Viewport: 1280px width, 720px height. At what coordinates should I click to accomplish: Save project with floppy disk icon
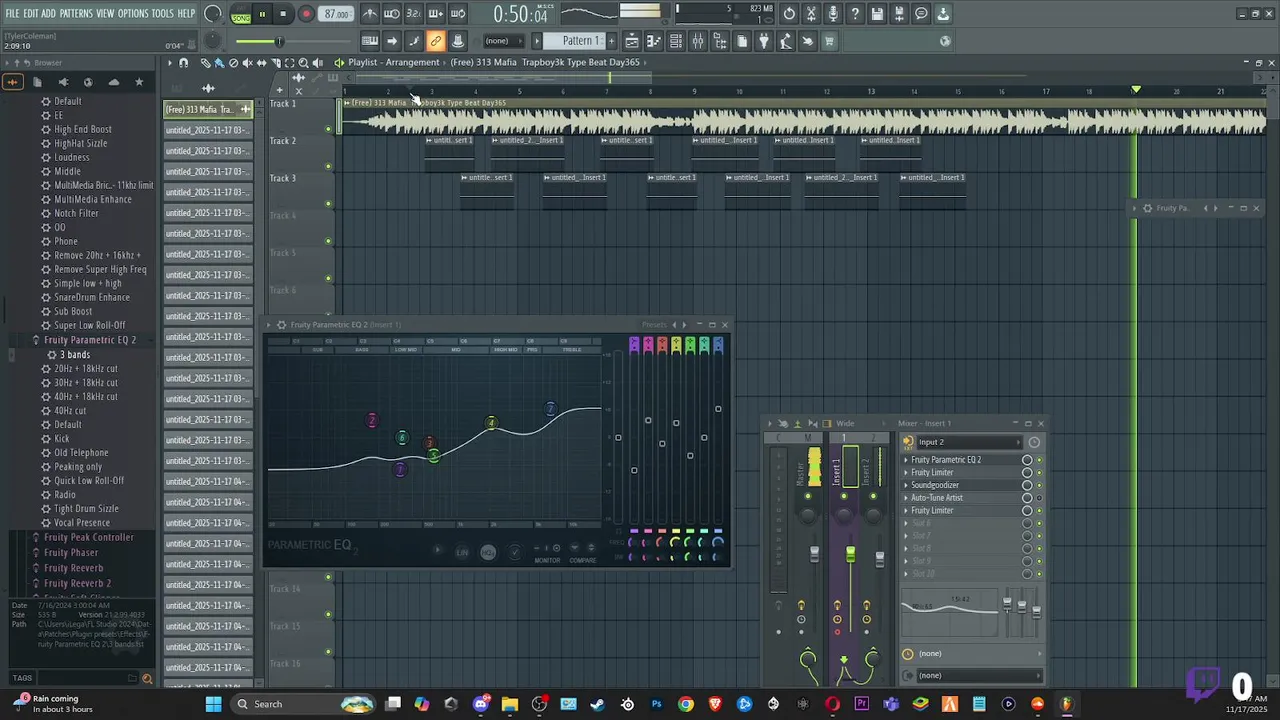[877, 14]
